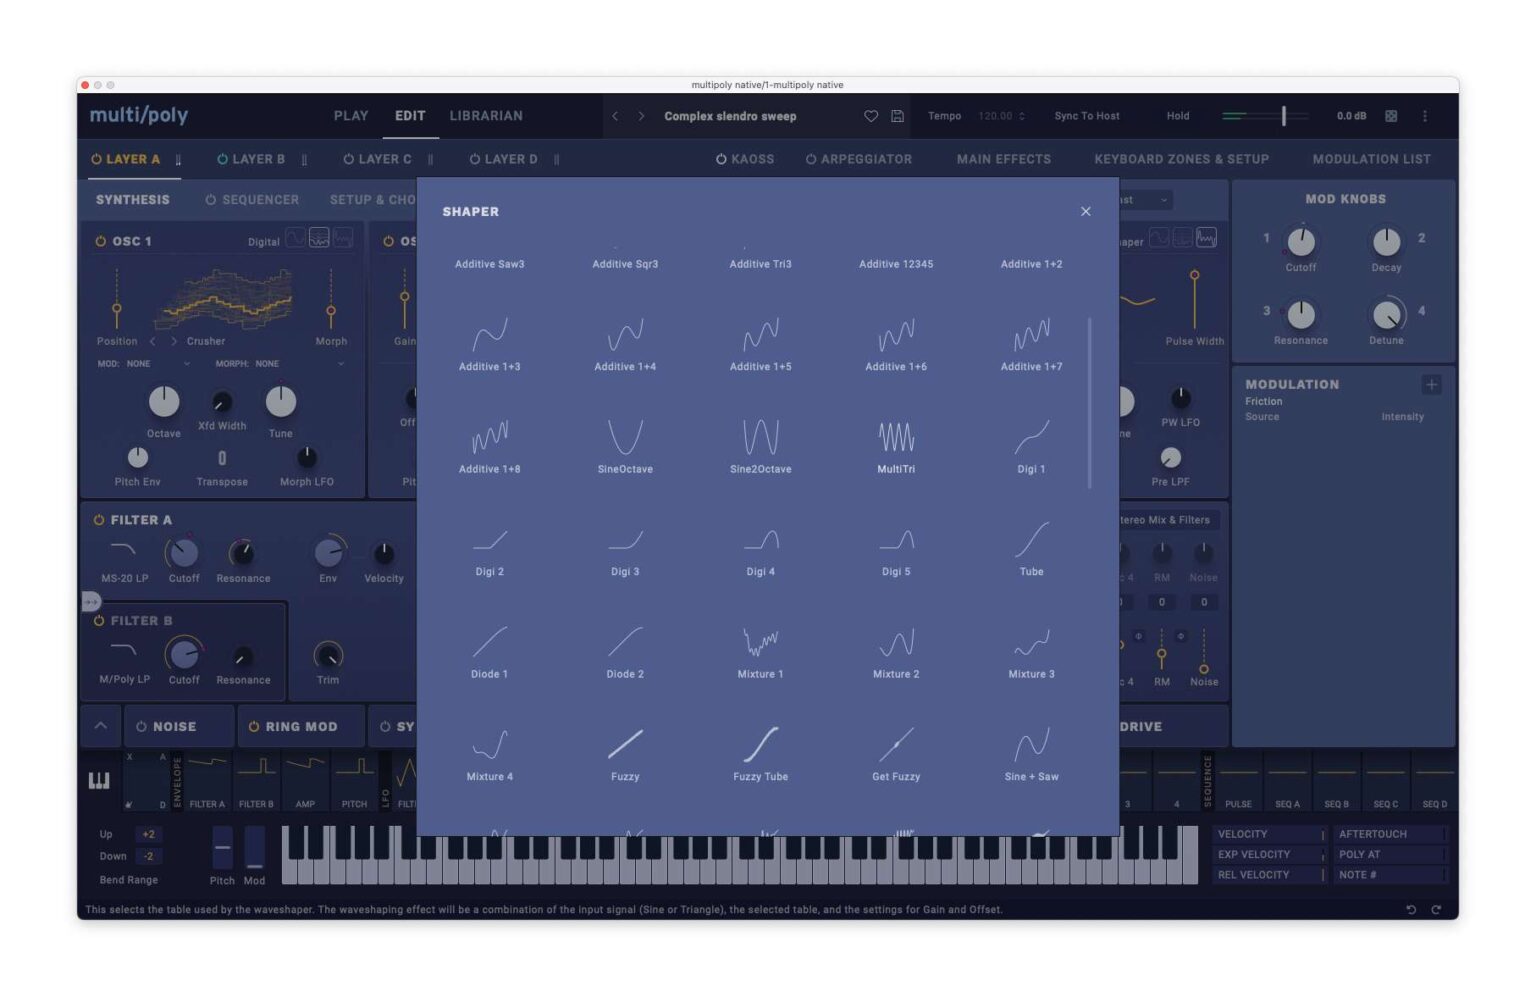Image resolution: width=1536 pixels, height=997 pixels.
Task: Enable the Kaoss power toggle
Action: [x=721, y=159]
